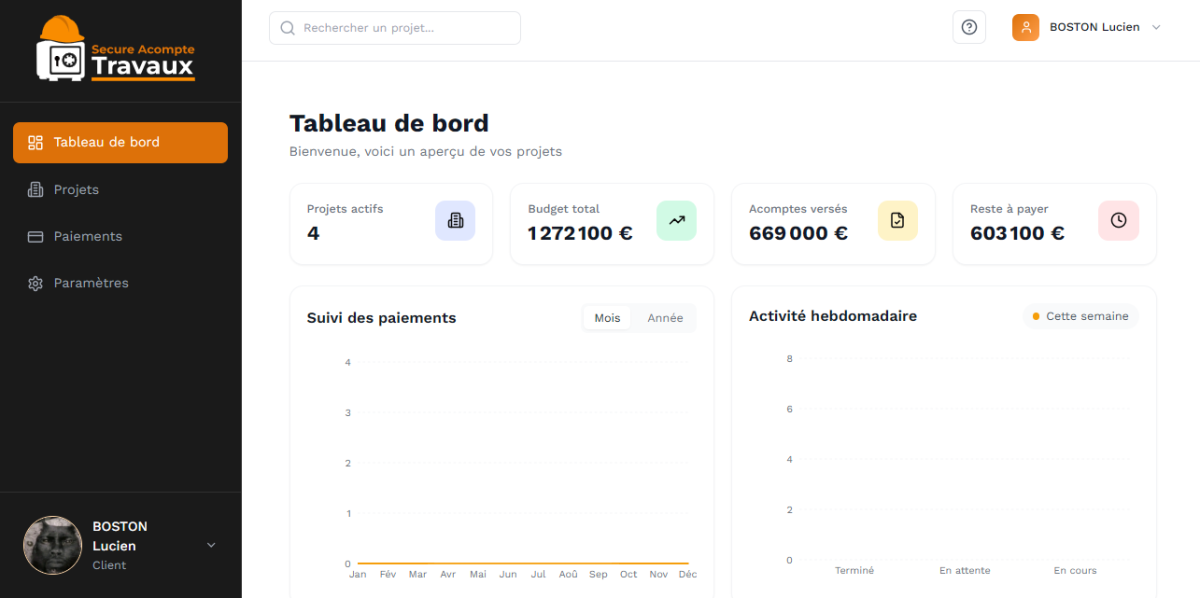Click the sidebar profile photo
This screenshot has height=598, width=1200.
(x=52, y=545)
